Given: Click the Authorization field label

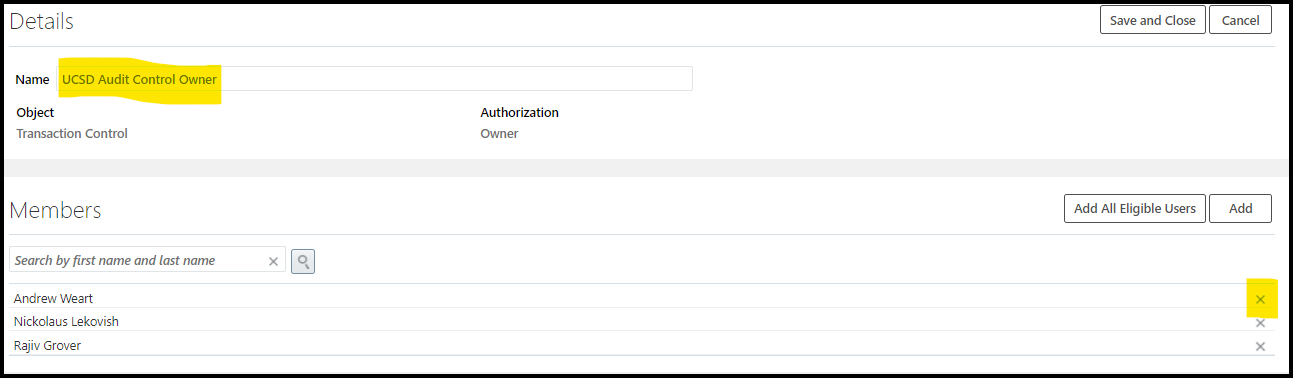Looking at the screenshot, I should 519,112.
